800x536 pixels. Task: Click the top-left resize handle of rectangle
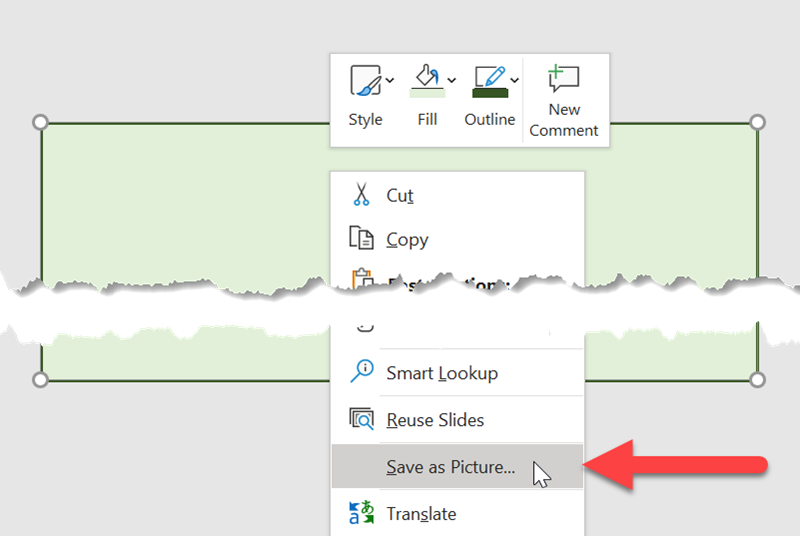click(40, 122)
